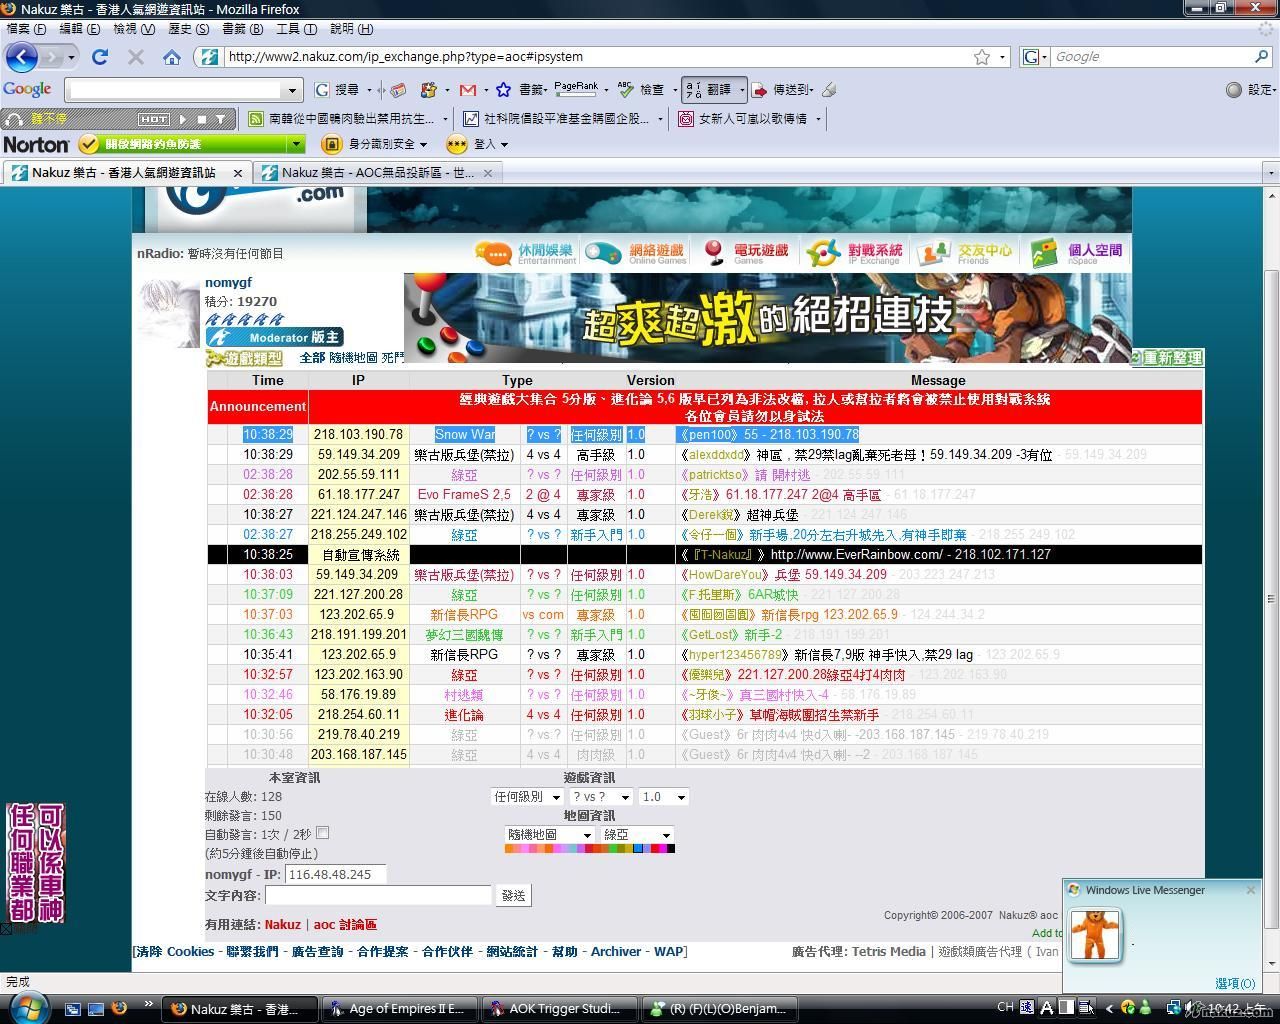The height and width of the screenshot is (1024, 1280).
Task: Toggle the 自動發言 auto-post checkbox
Action: 322,833
